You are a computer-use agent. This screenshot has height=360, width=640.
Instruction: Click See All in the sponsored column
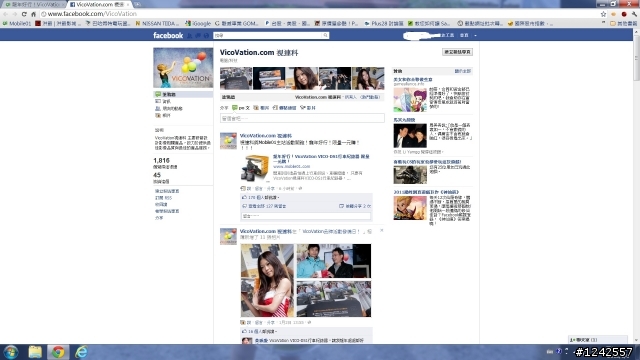click(462, 71)
